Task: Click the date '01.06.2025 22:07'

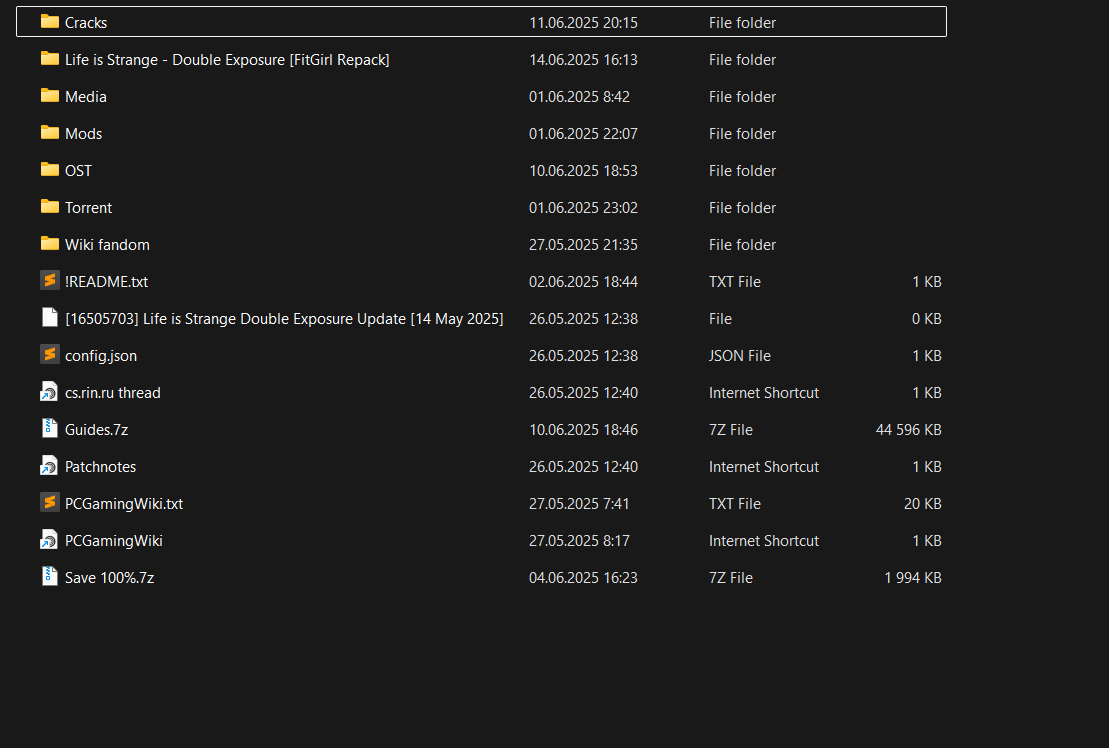Action: coord(583,134)
